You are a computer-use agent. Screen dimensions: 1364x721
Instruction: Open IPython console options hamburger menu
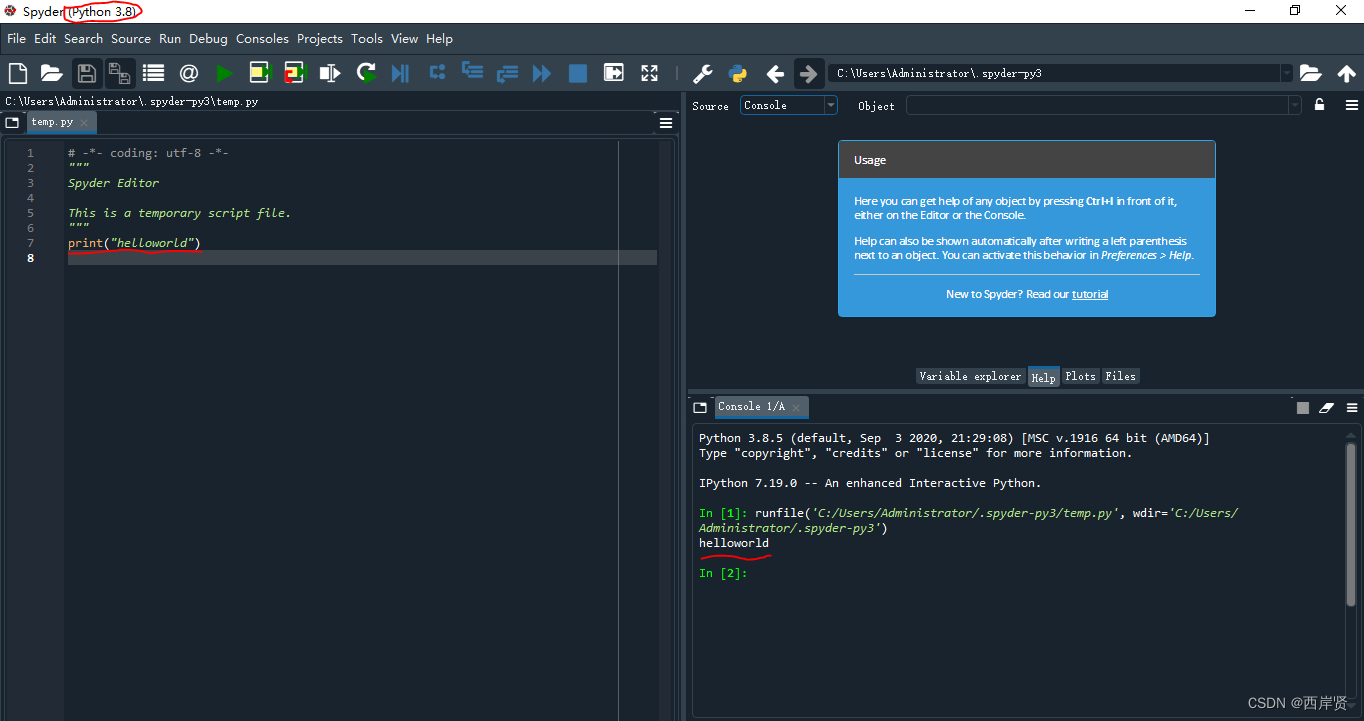[x=1352, y=408]
